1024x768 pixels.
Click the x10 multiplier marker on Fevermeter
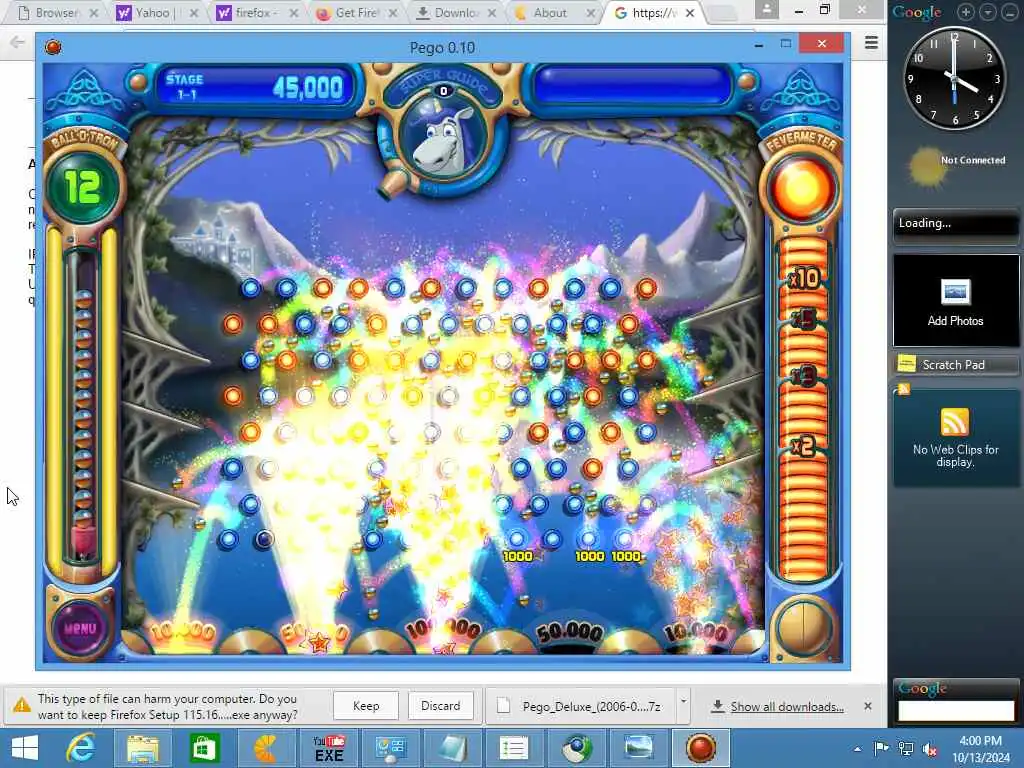pyautogui.click(x=804, y=280)
